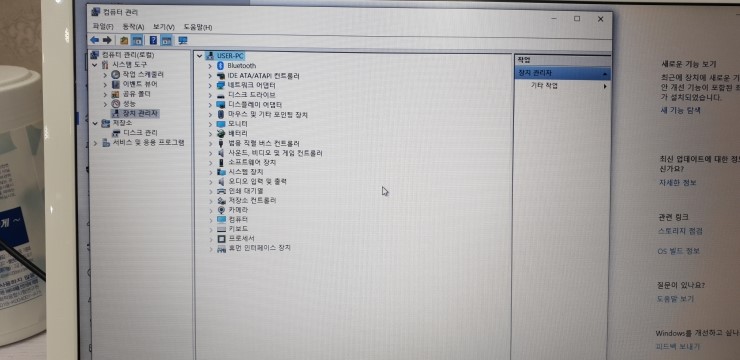Click the 카메라 icon in the device list

[221, 209]
